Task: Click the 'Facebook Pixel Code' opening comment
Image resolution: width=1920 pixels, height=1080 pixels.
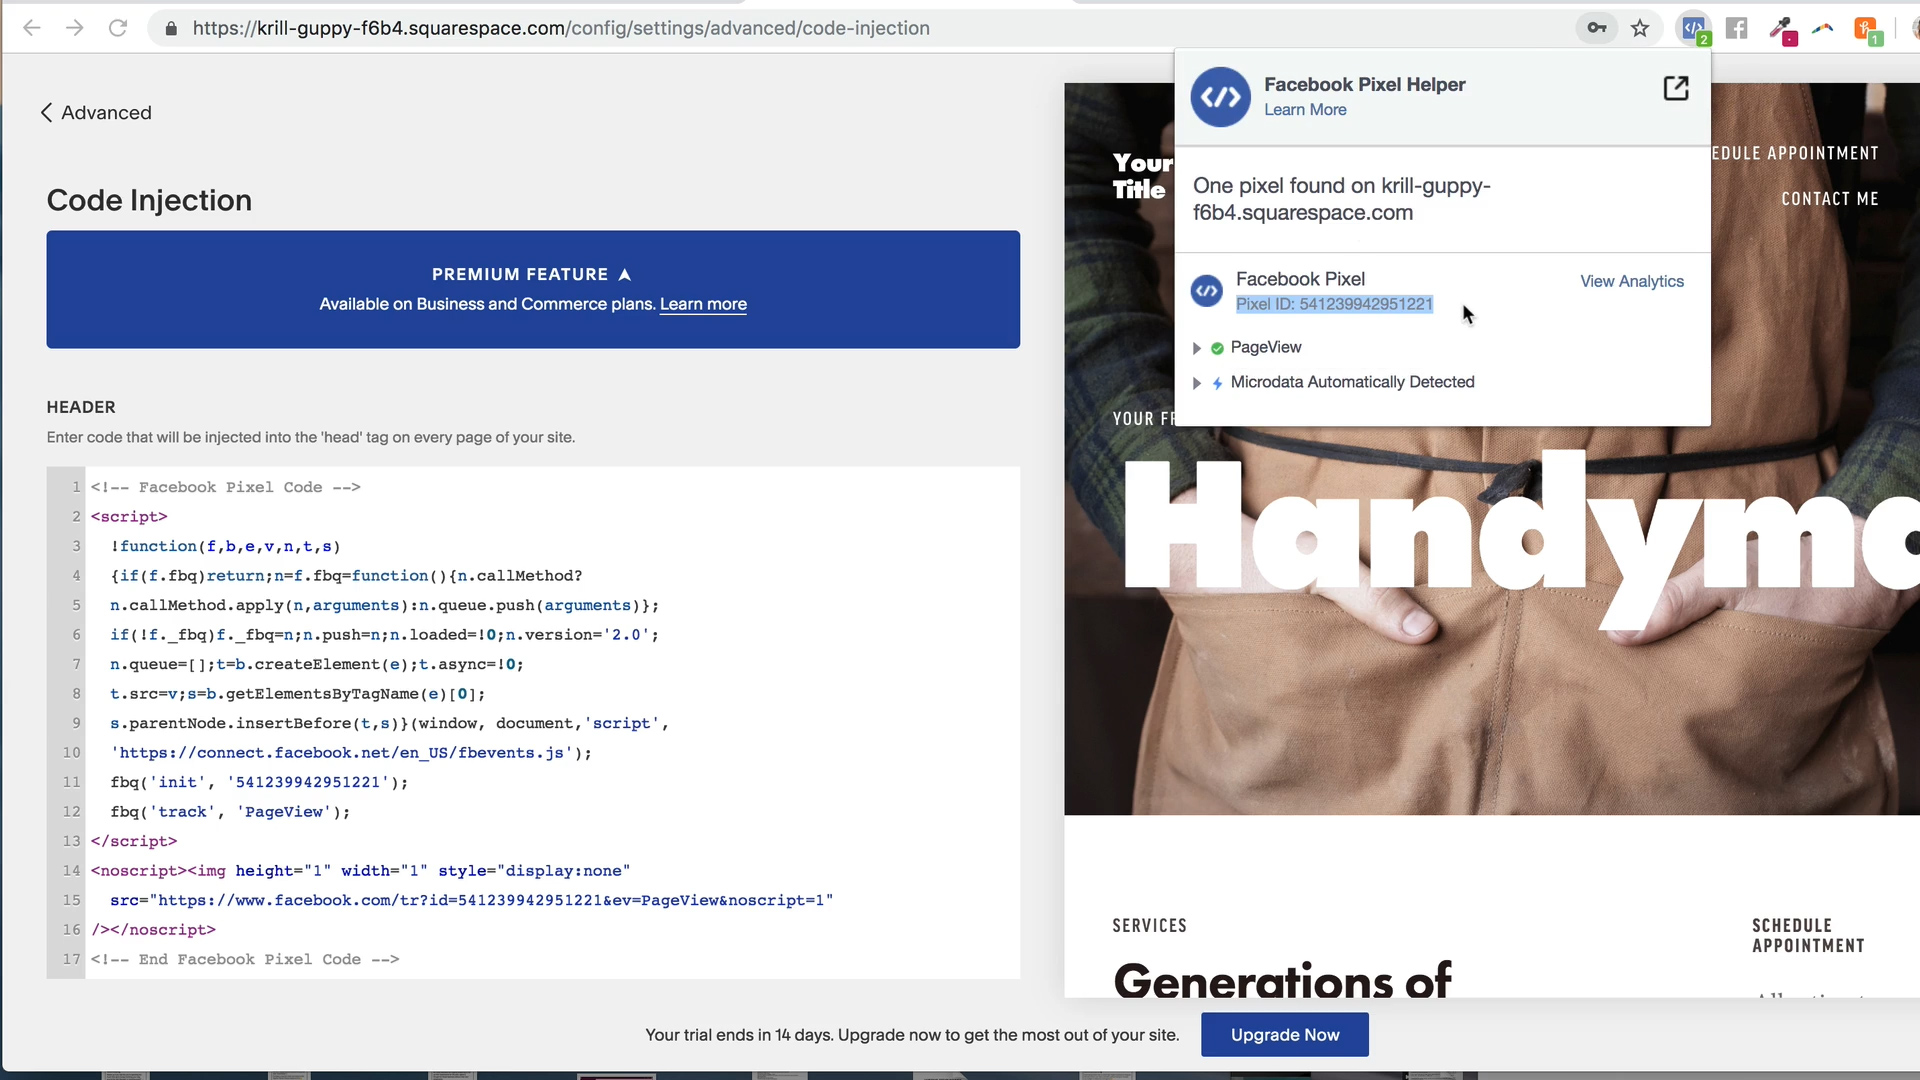Action: pos(226,488)
